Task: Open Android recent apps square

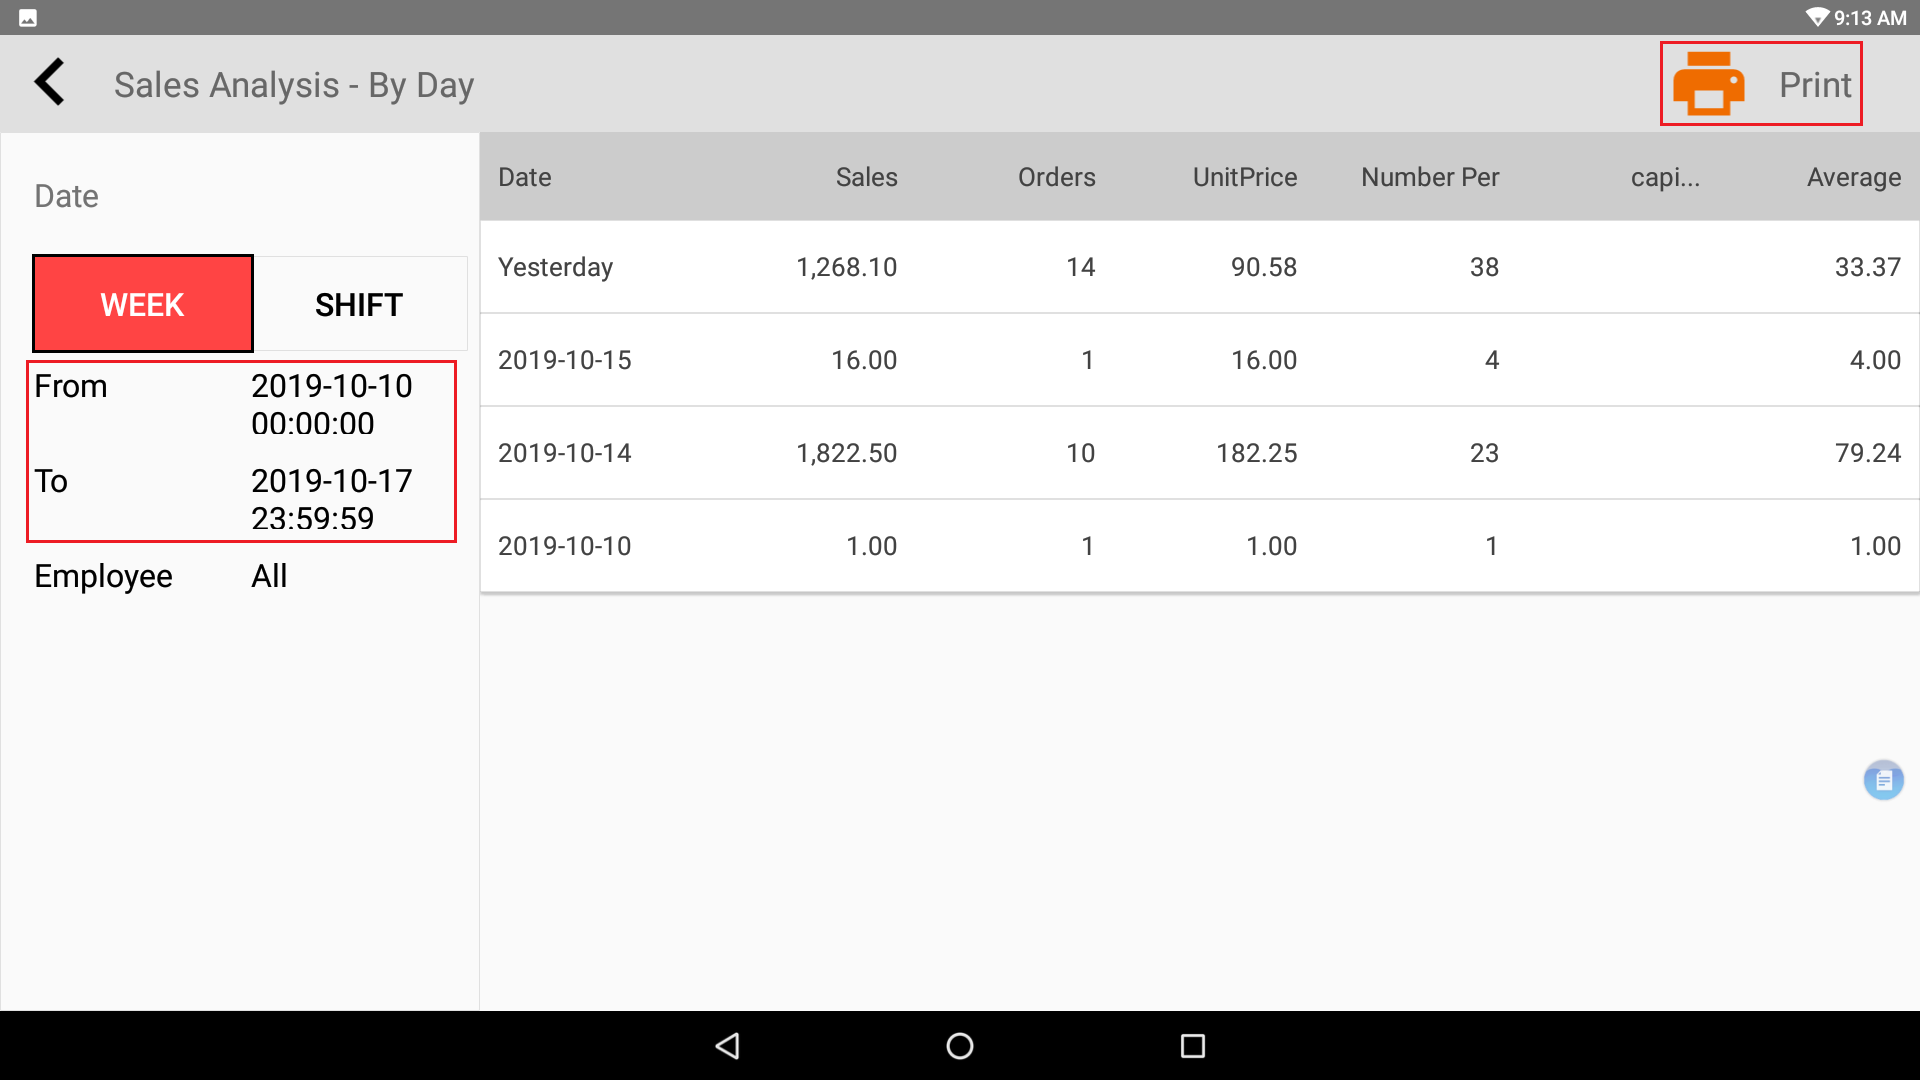Action: coord(1192,1046)
